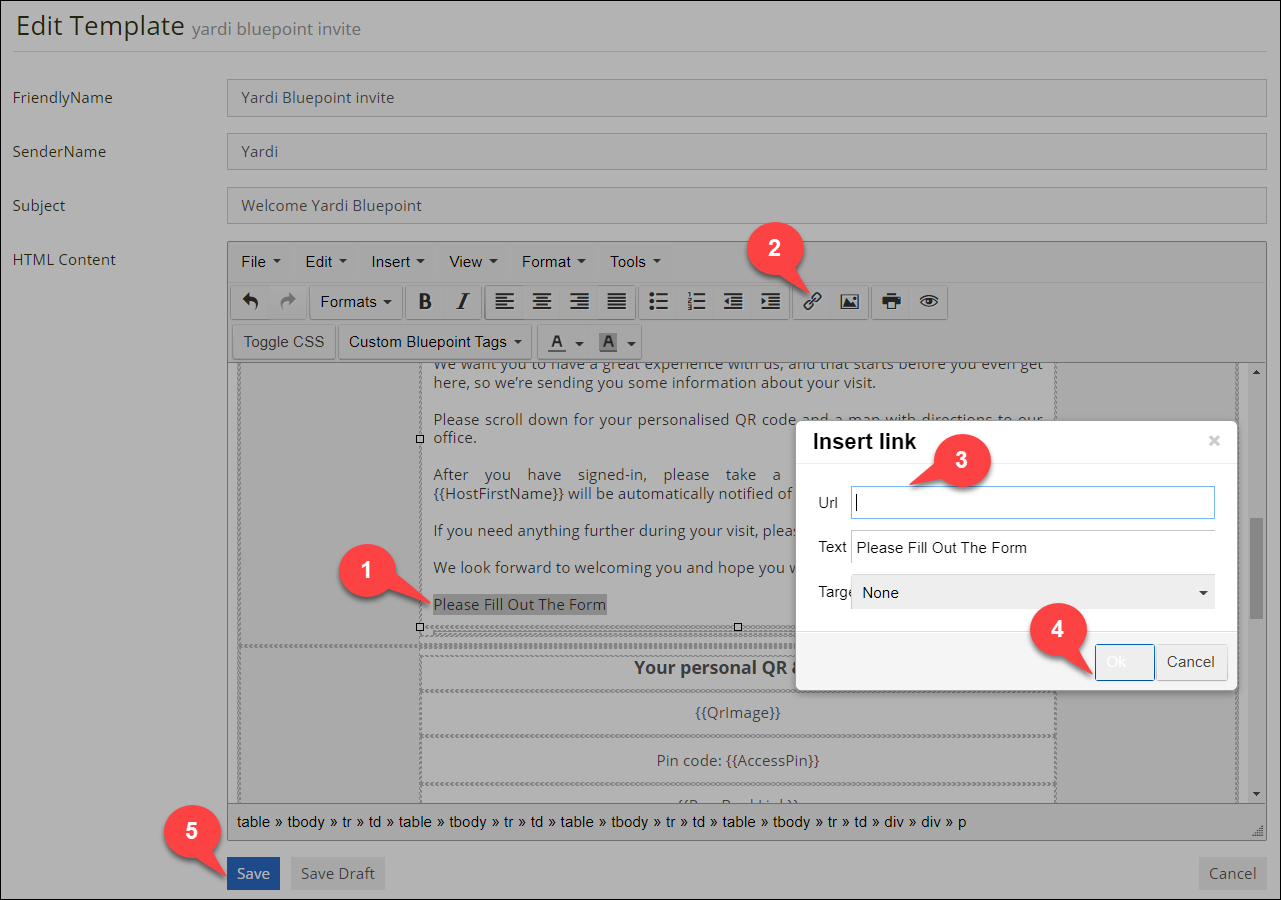
Task: Apply the background color (A) button
Action: pos(608,342)
